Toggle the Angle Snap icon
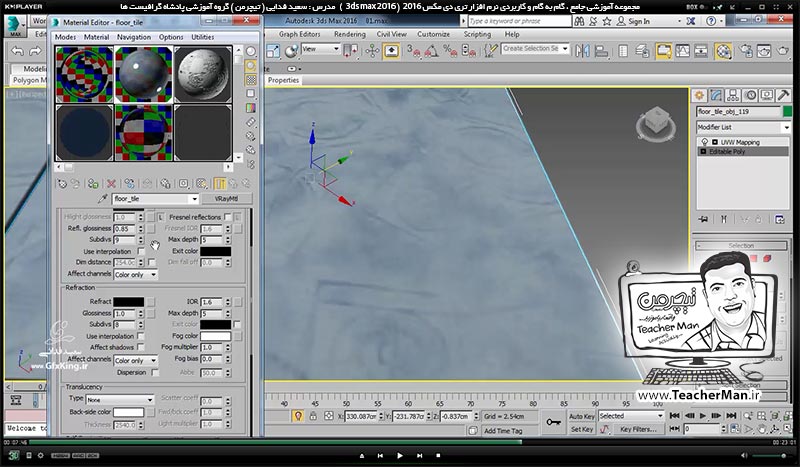Viewport: 800px width, 467px height. point(431,51)
